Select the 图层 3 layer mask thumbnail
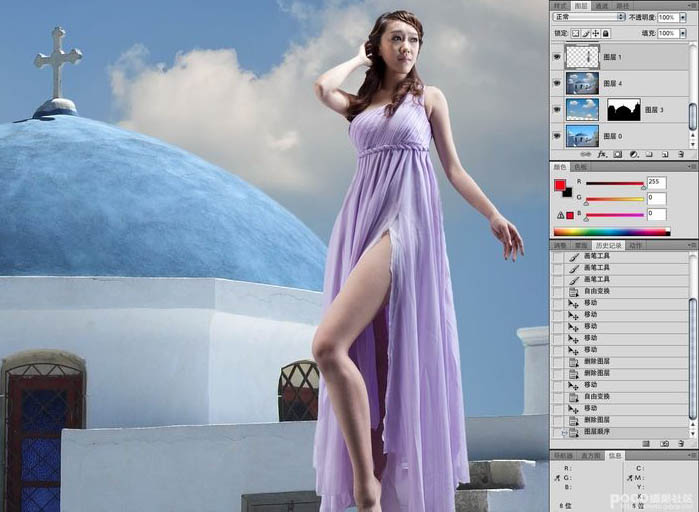 [x=624, y=110]
